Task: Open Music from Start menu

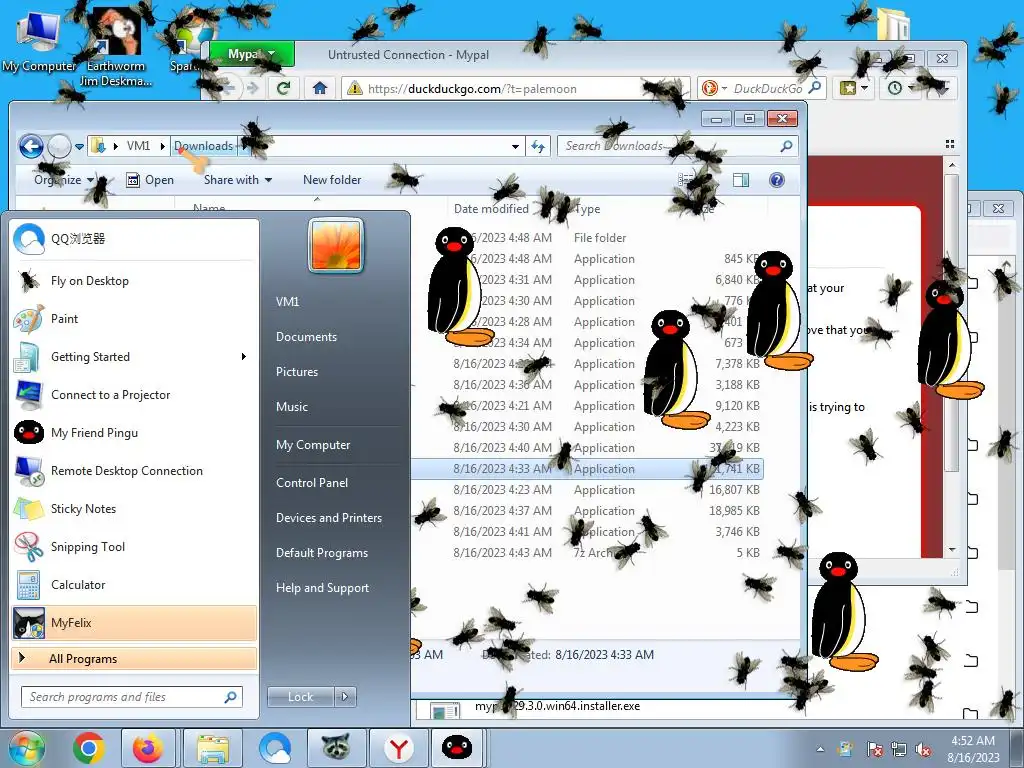Action: 291,407
